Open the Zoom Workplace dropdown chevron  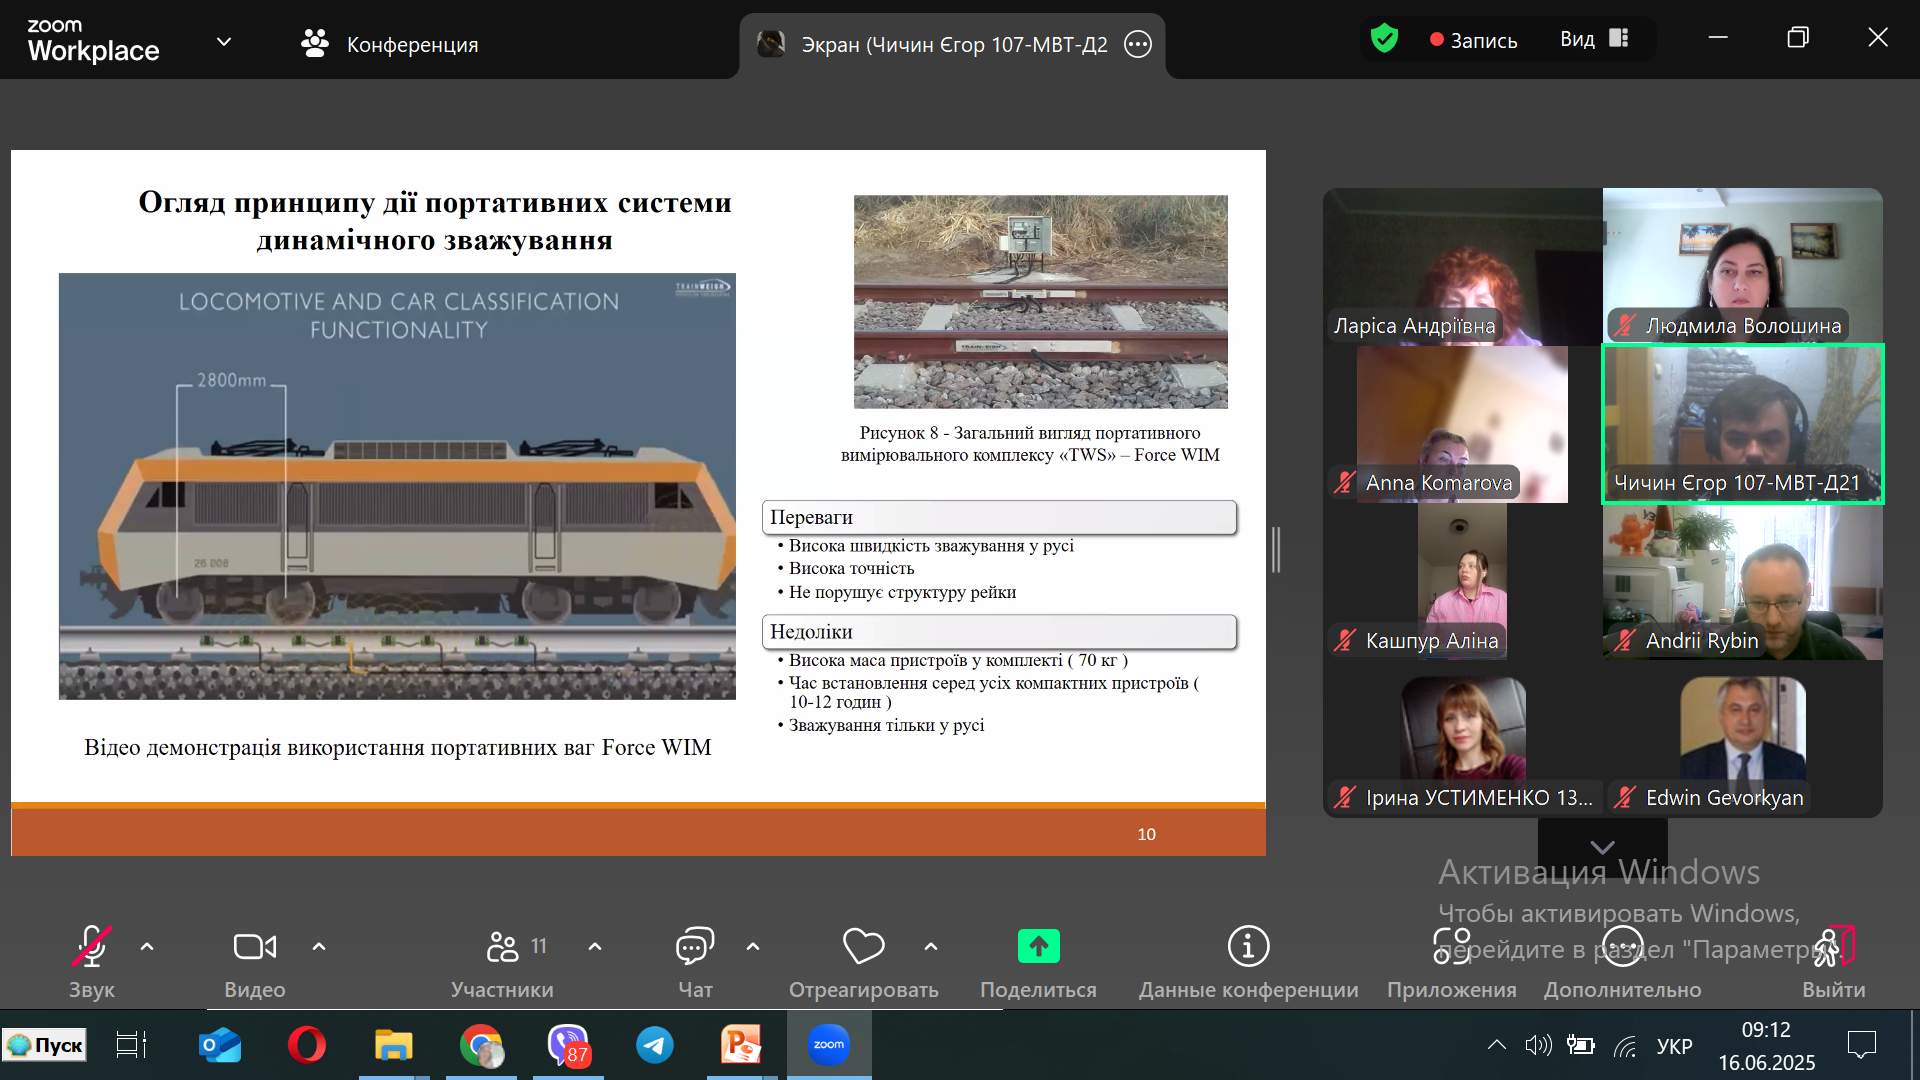pos(224,42)
